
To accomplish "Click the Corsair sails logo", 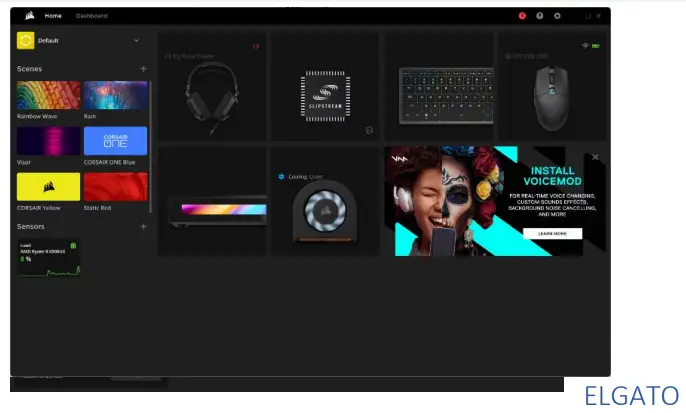I will pyautogui.click(x=30, y=16).
